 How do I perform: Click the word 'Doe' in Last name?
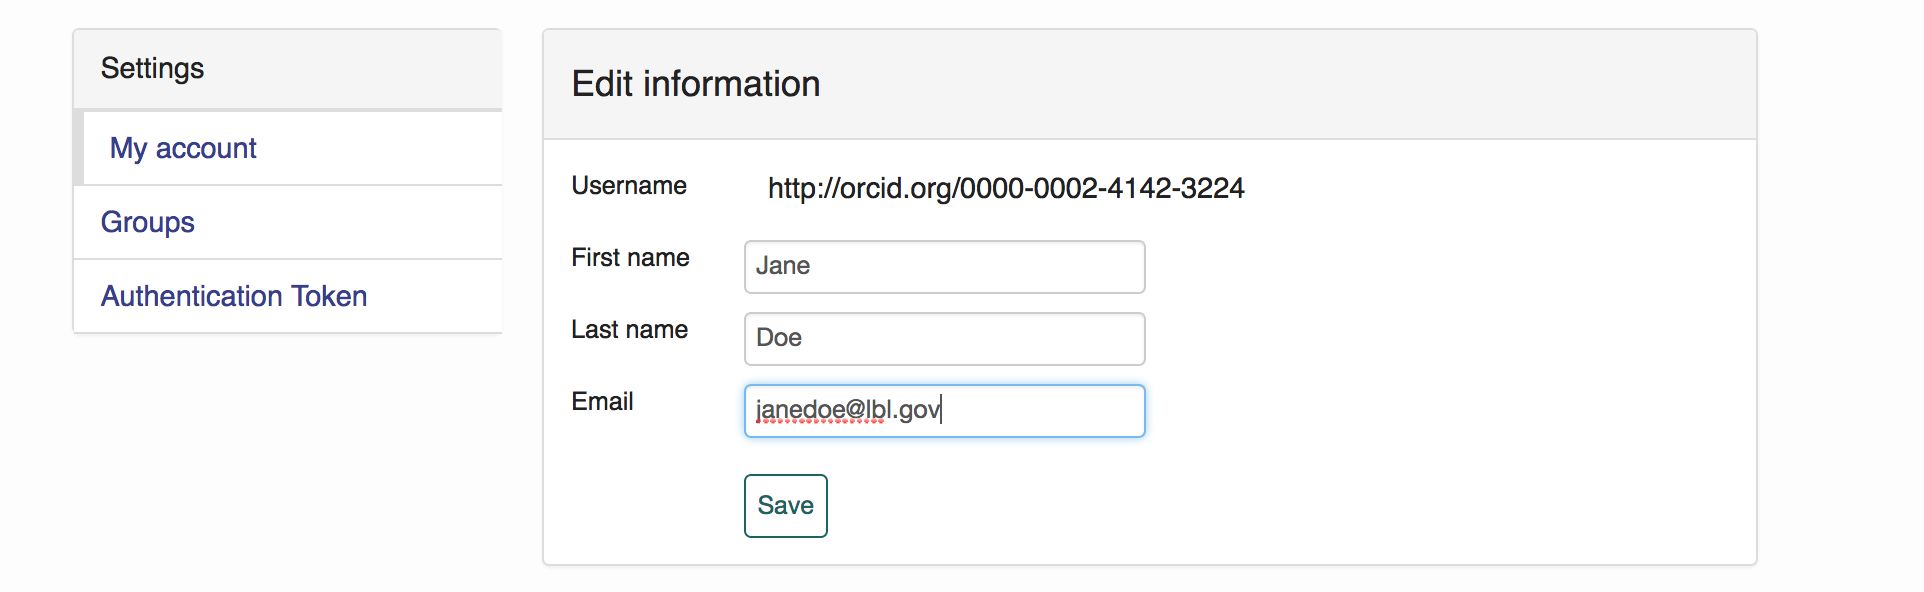click(779, 338)
